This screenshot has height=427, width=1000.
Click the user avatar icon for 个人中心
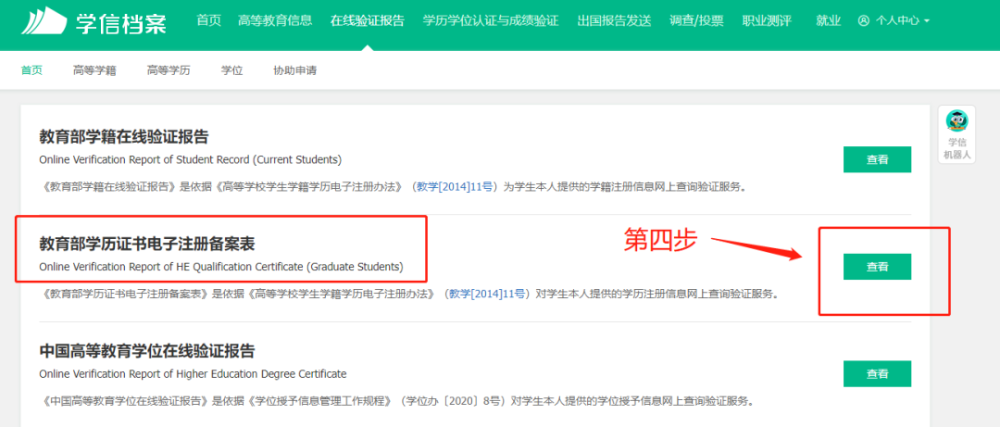click(x=864, y=21)
